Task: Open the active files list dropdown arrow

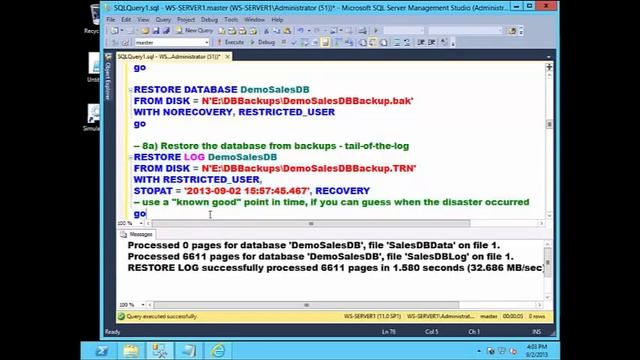Action: [x=549, y=57]
